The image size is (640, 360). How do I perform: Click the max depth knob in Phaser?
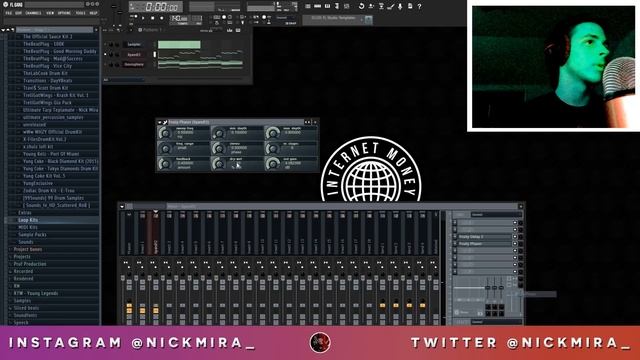click(272, 133)
